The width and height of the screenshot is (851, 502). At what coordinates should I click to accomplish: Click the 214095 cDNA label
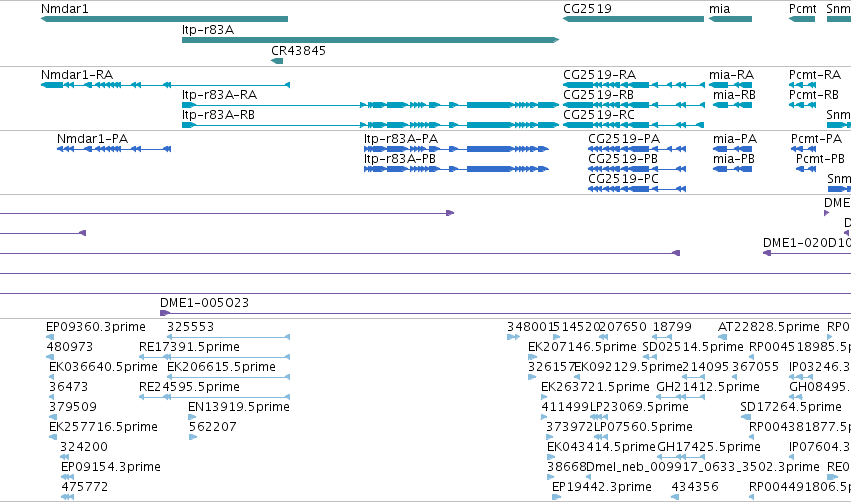pyautogui.click(x=706, y=366)
